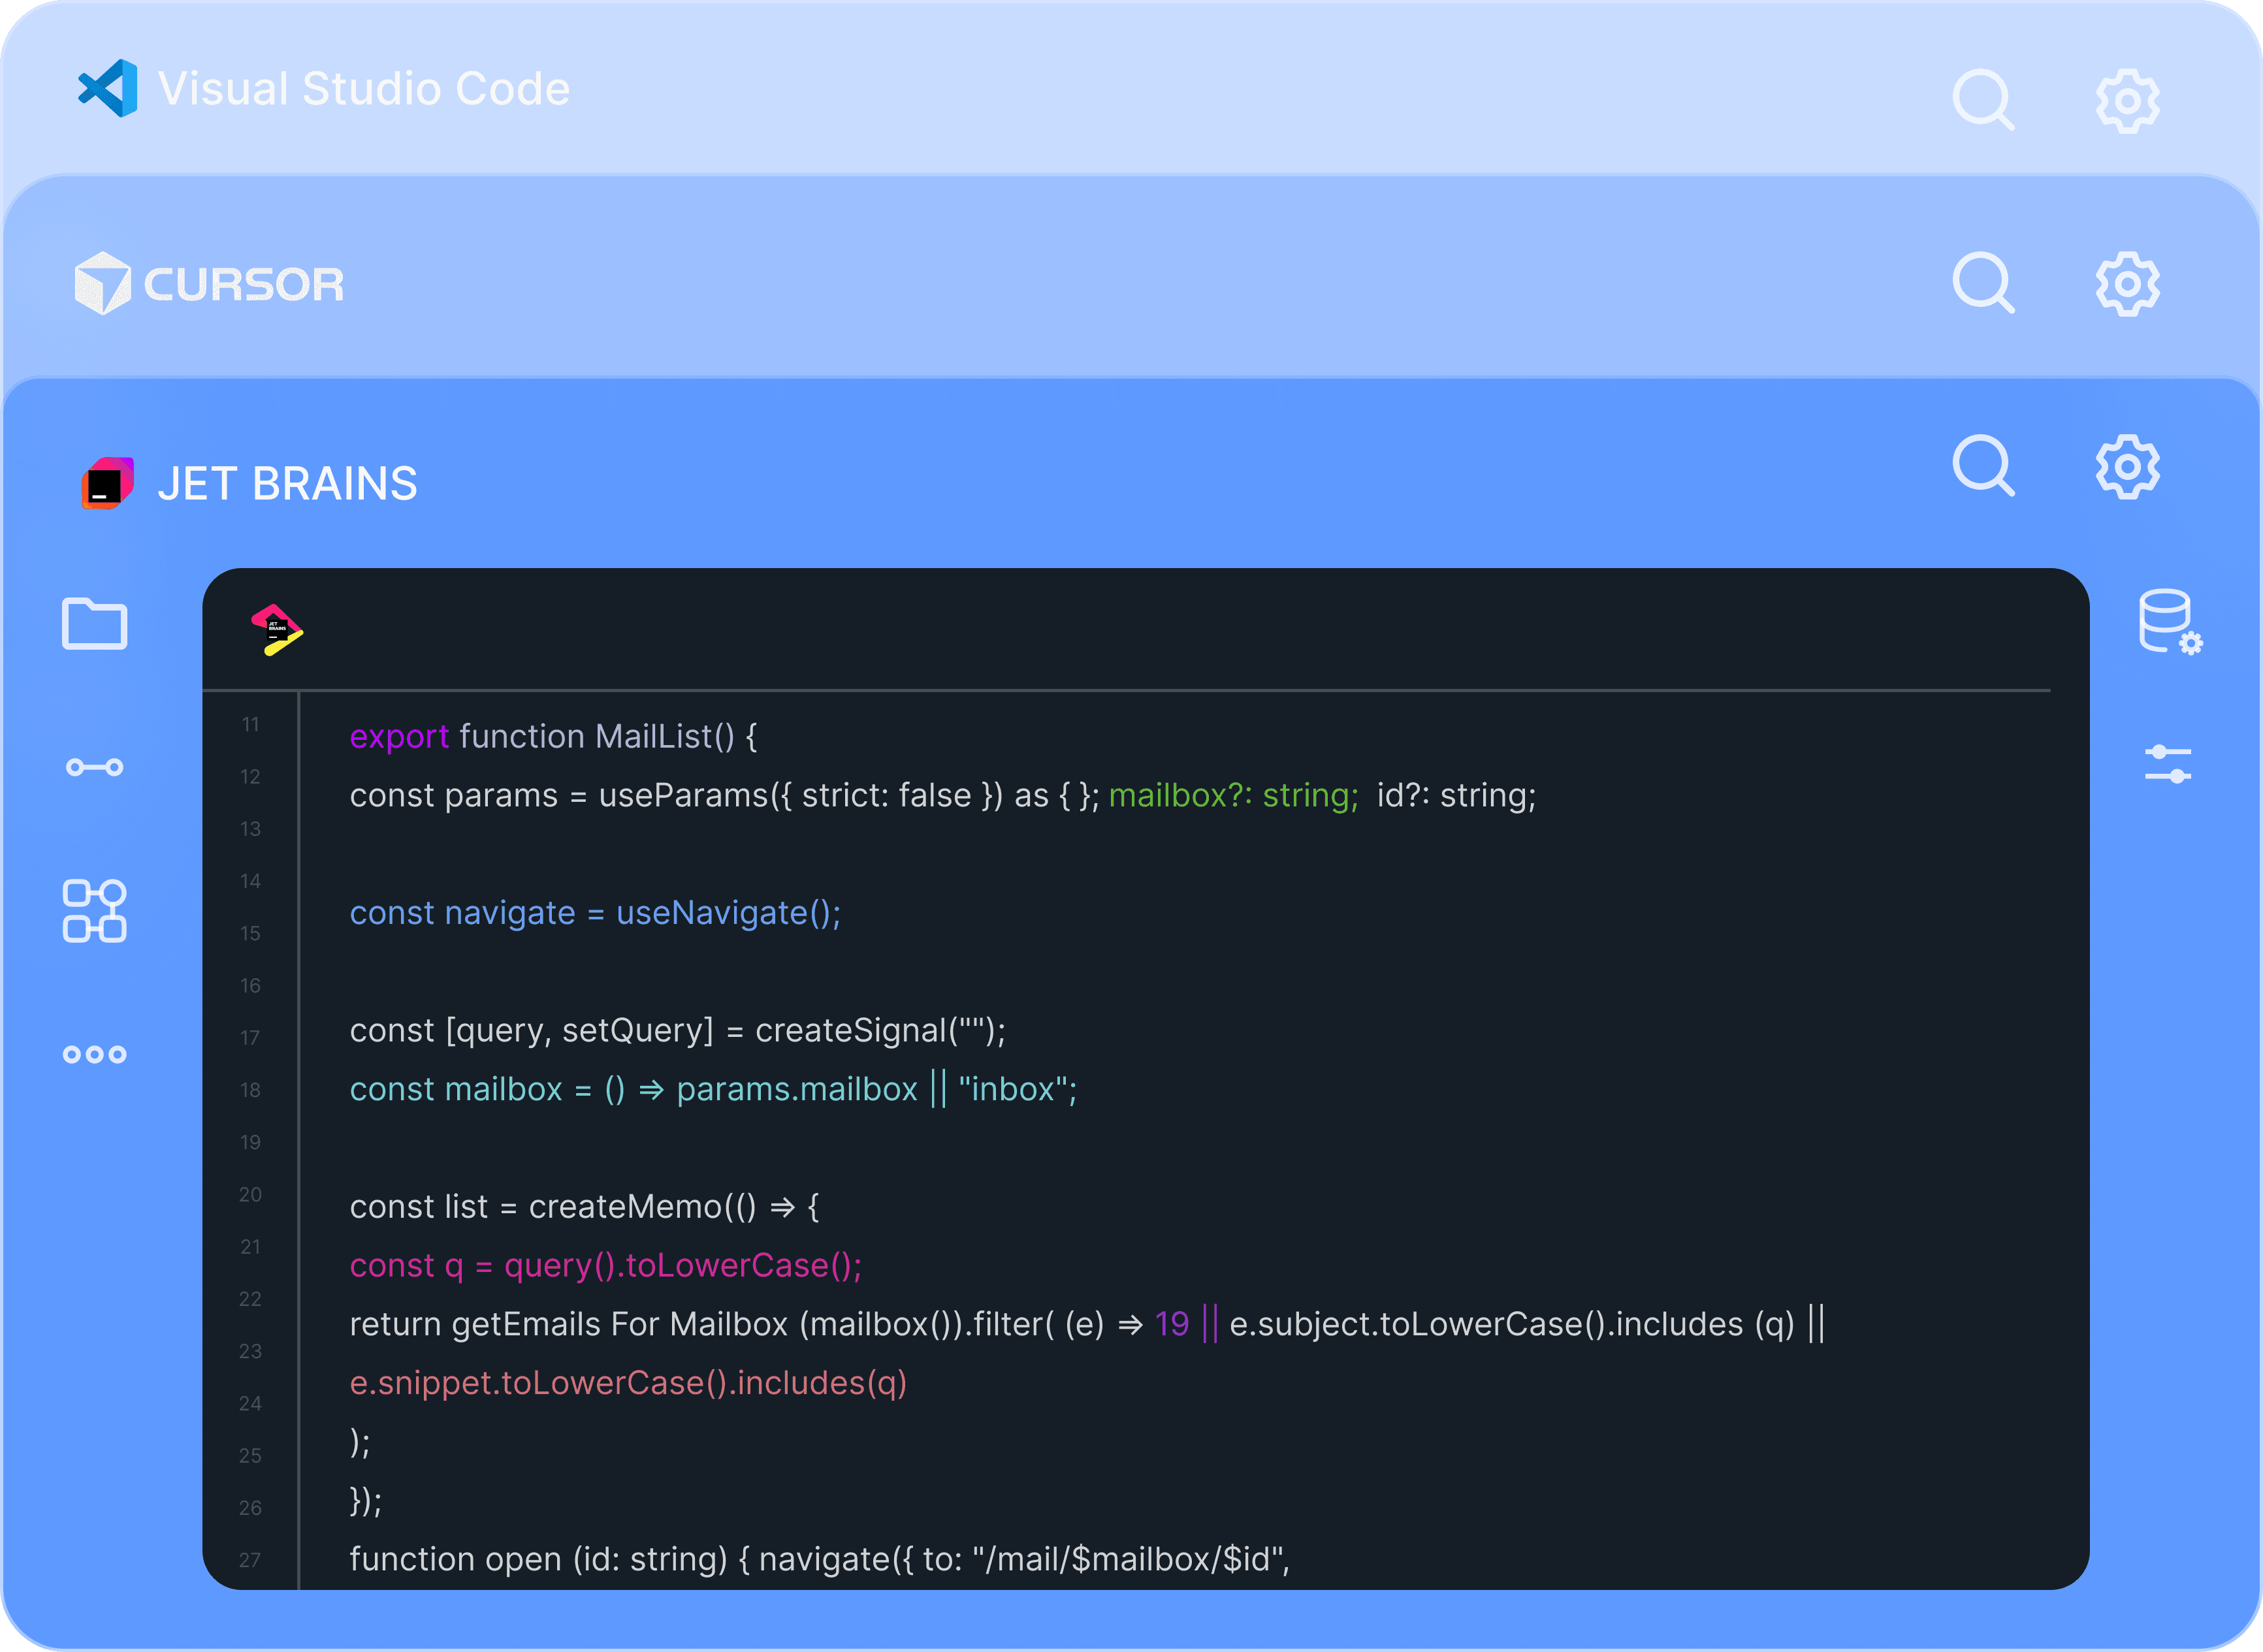Click the JetBrains logo in editor header
Viewport: 2263px width, 1652px height.
click(x=276, y=630)
